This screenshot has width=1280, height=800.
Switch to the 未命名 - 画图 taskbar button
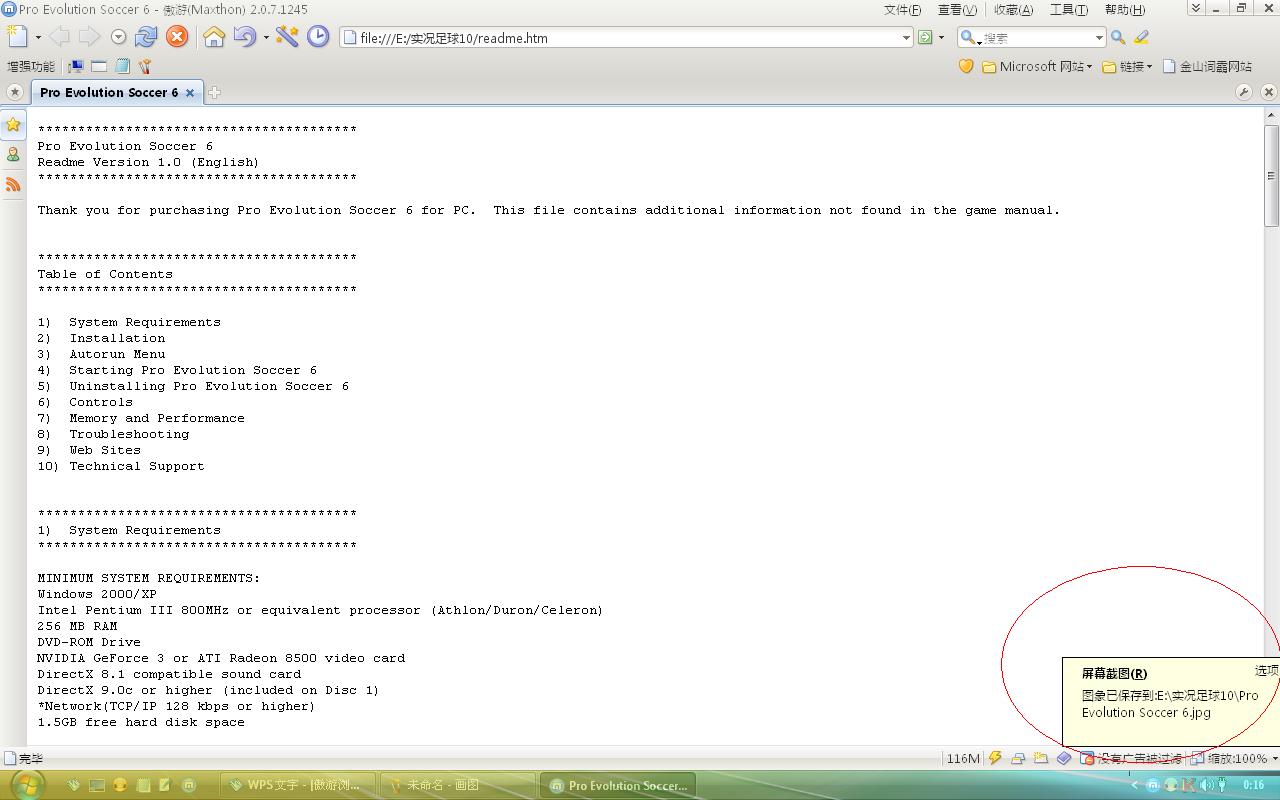458,785
